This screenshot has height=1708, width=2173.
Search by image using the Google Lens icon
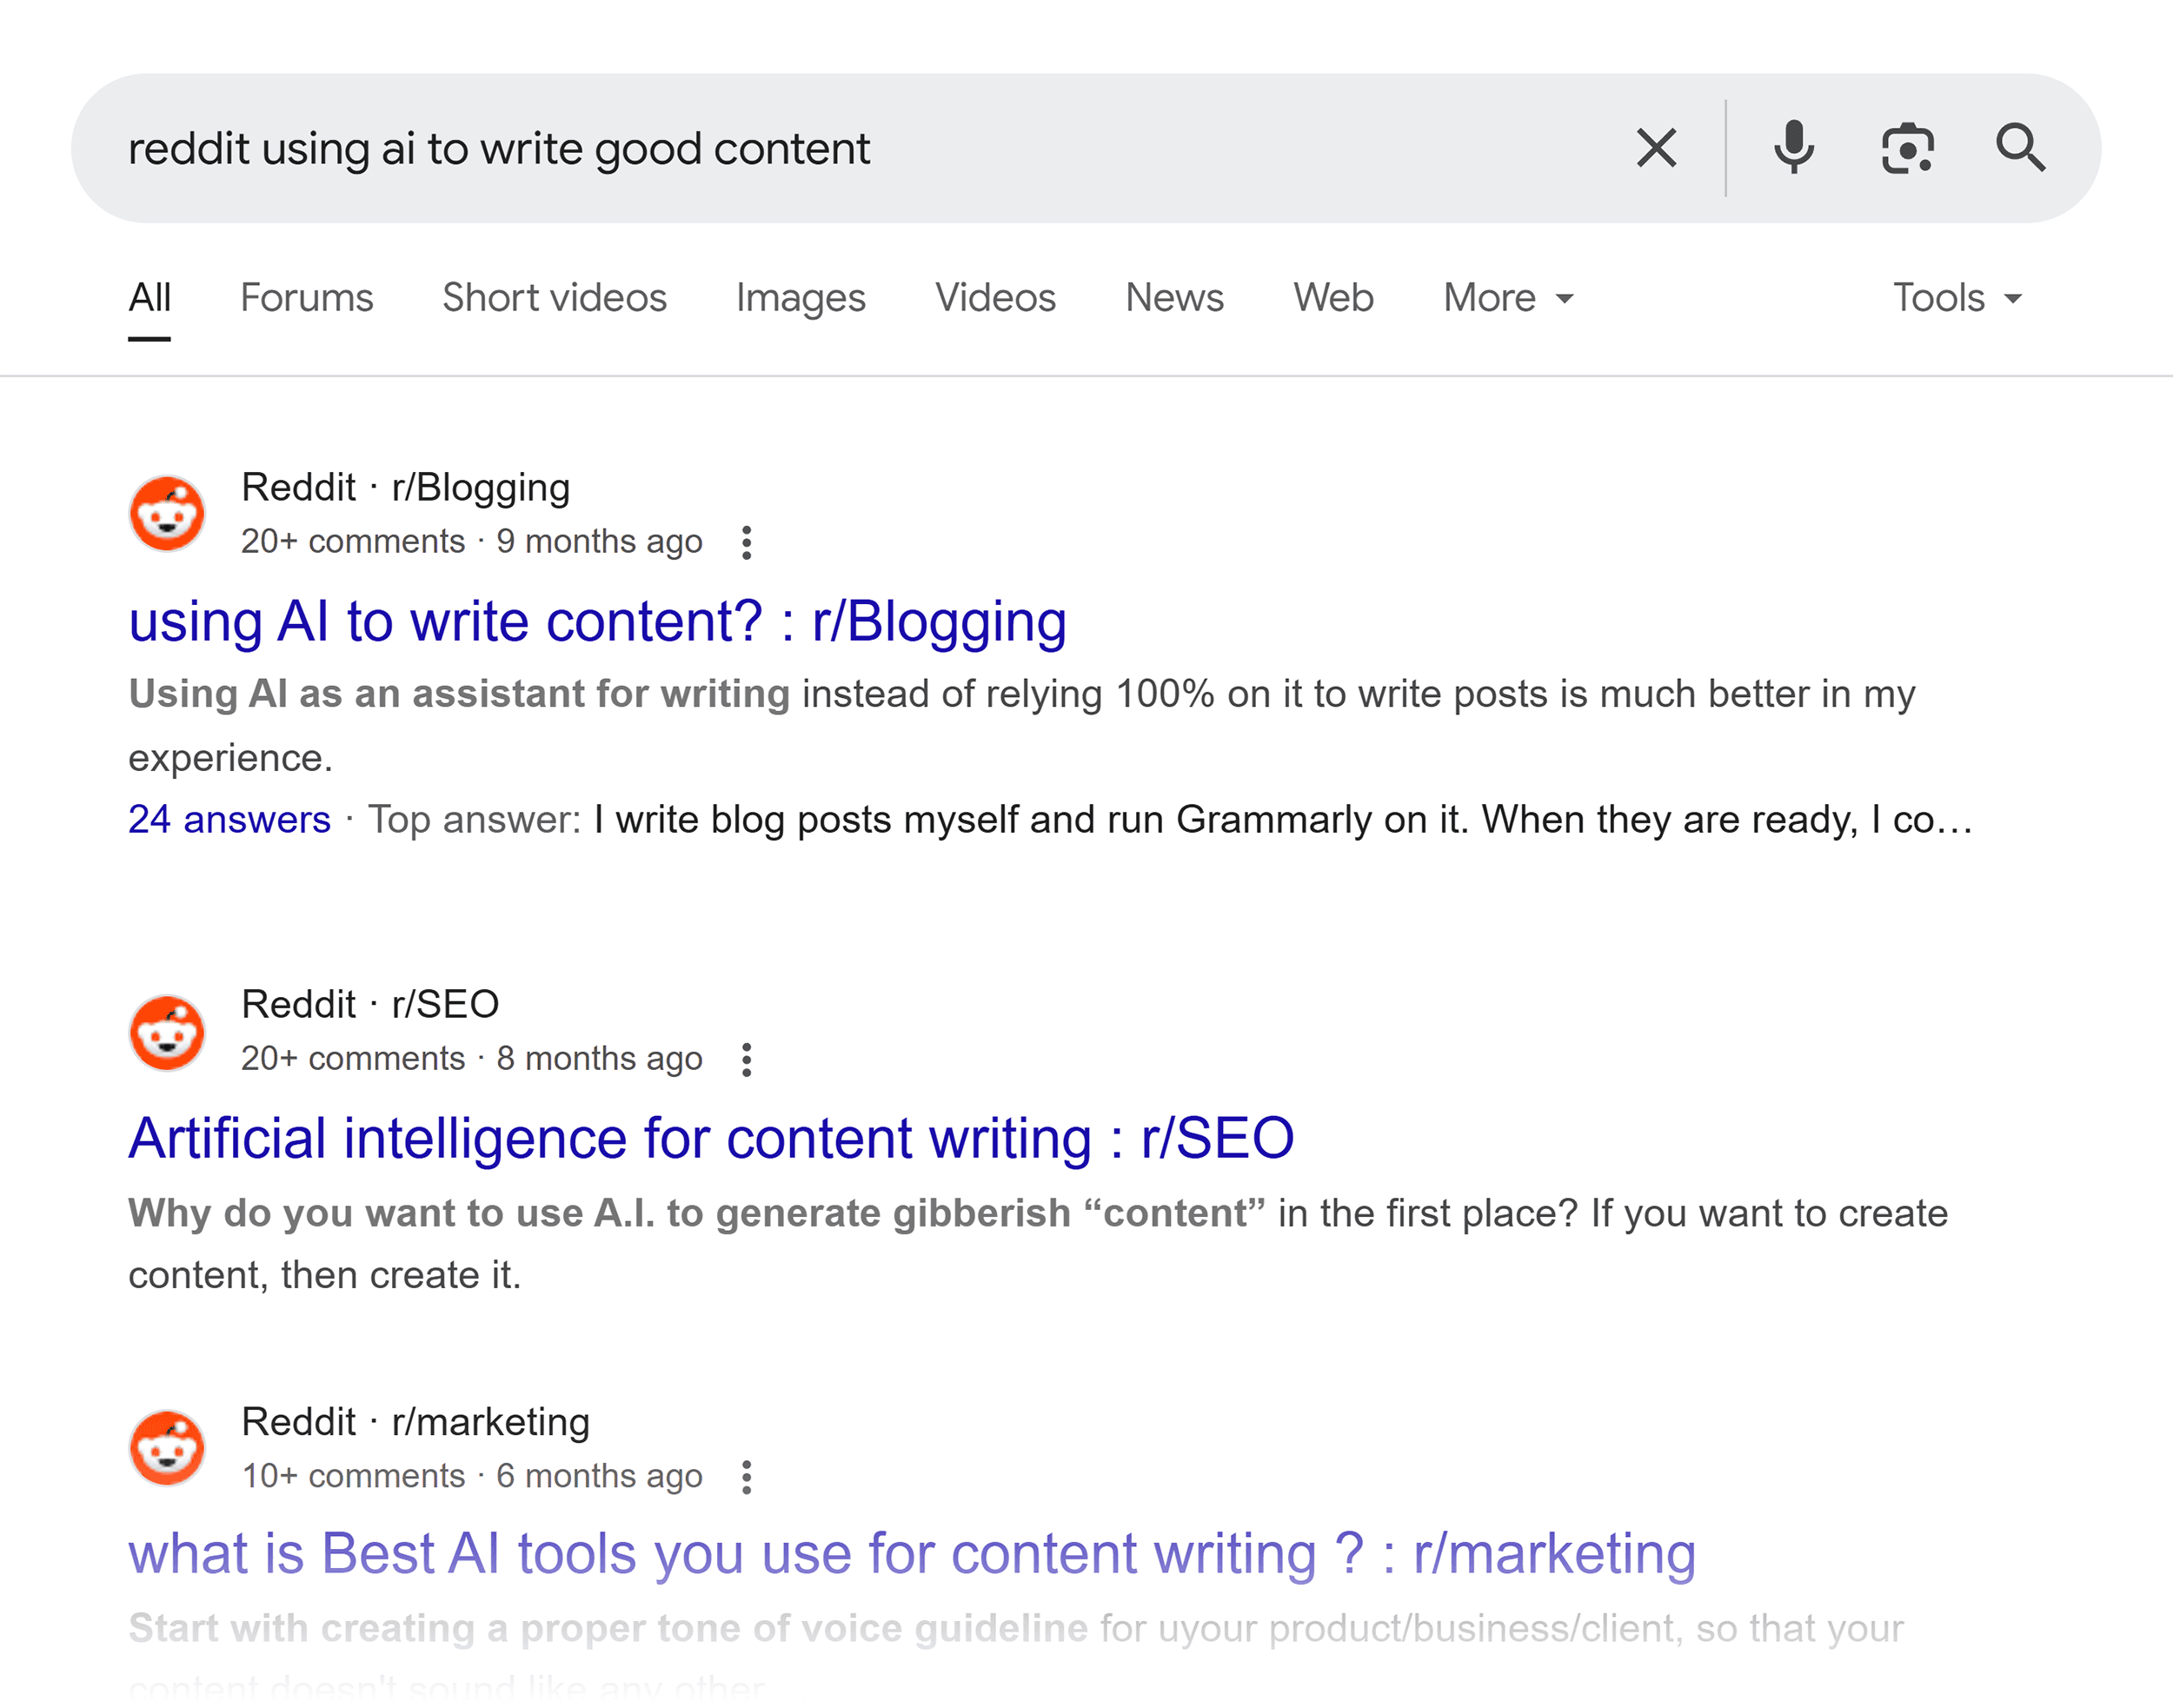coord(1907,147)
